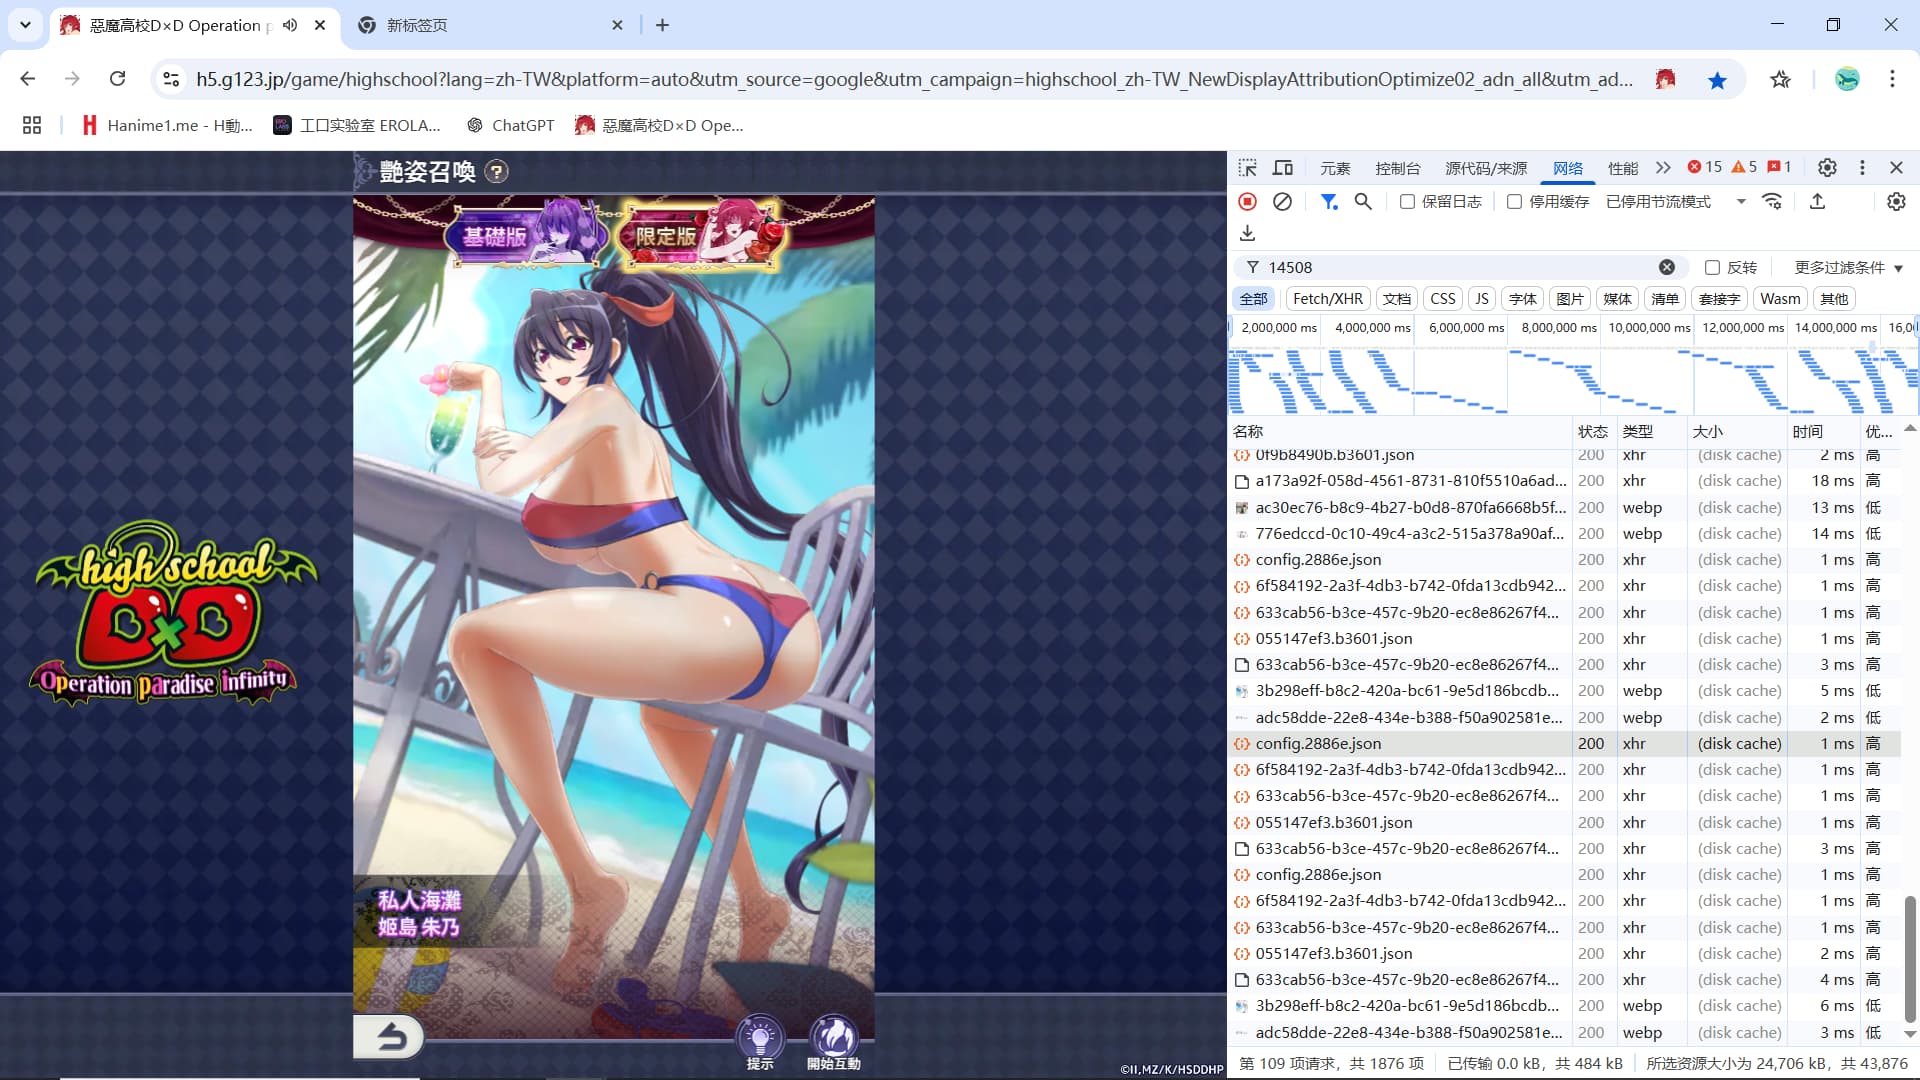The height and width of the screenshot is (1080, 1920).
Task: Expand 更多过滤条件 dropdown
Action: (x=1848, y=267)
